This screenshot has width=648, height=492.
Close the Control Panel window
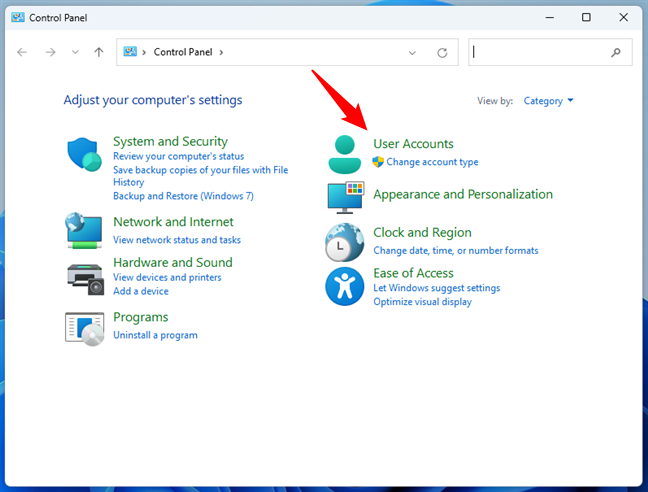(x=623, y=17)
